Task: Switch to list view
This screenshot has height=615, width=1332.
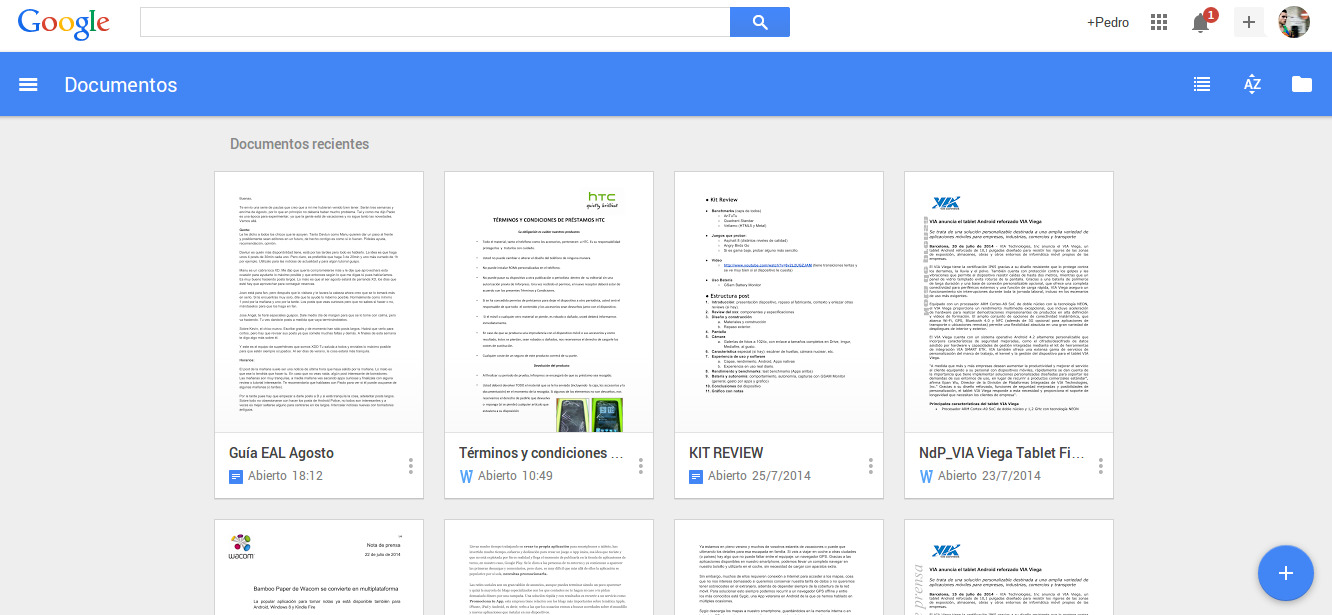Action: click(1202, 85)
